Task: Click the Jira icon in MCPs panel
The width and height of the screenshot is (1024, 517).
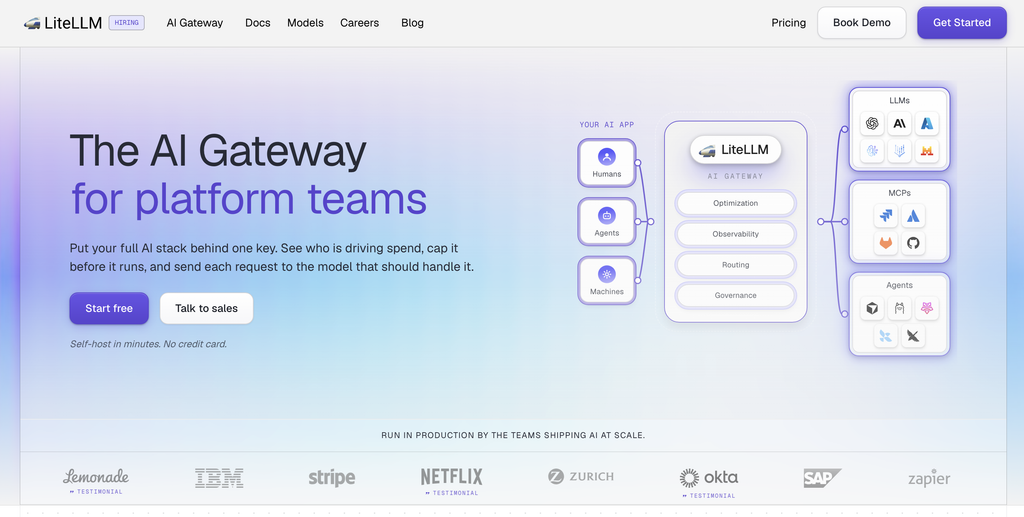Action: (886, 215)
